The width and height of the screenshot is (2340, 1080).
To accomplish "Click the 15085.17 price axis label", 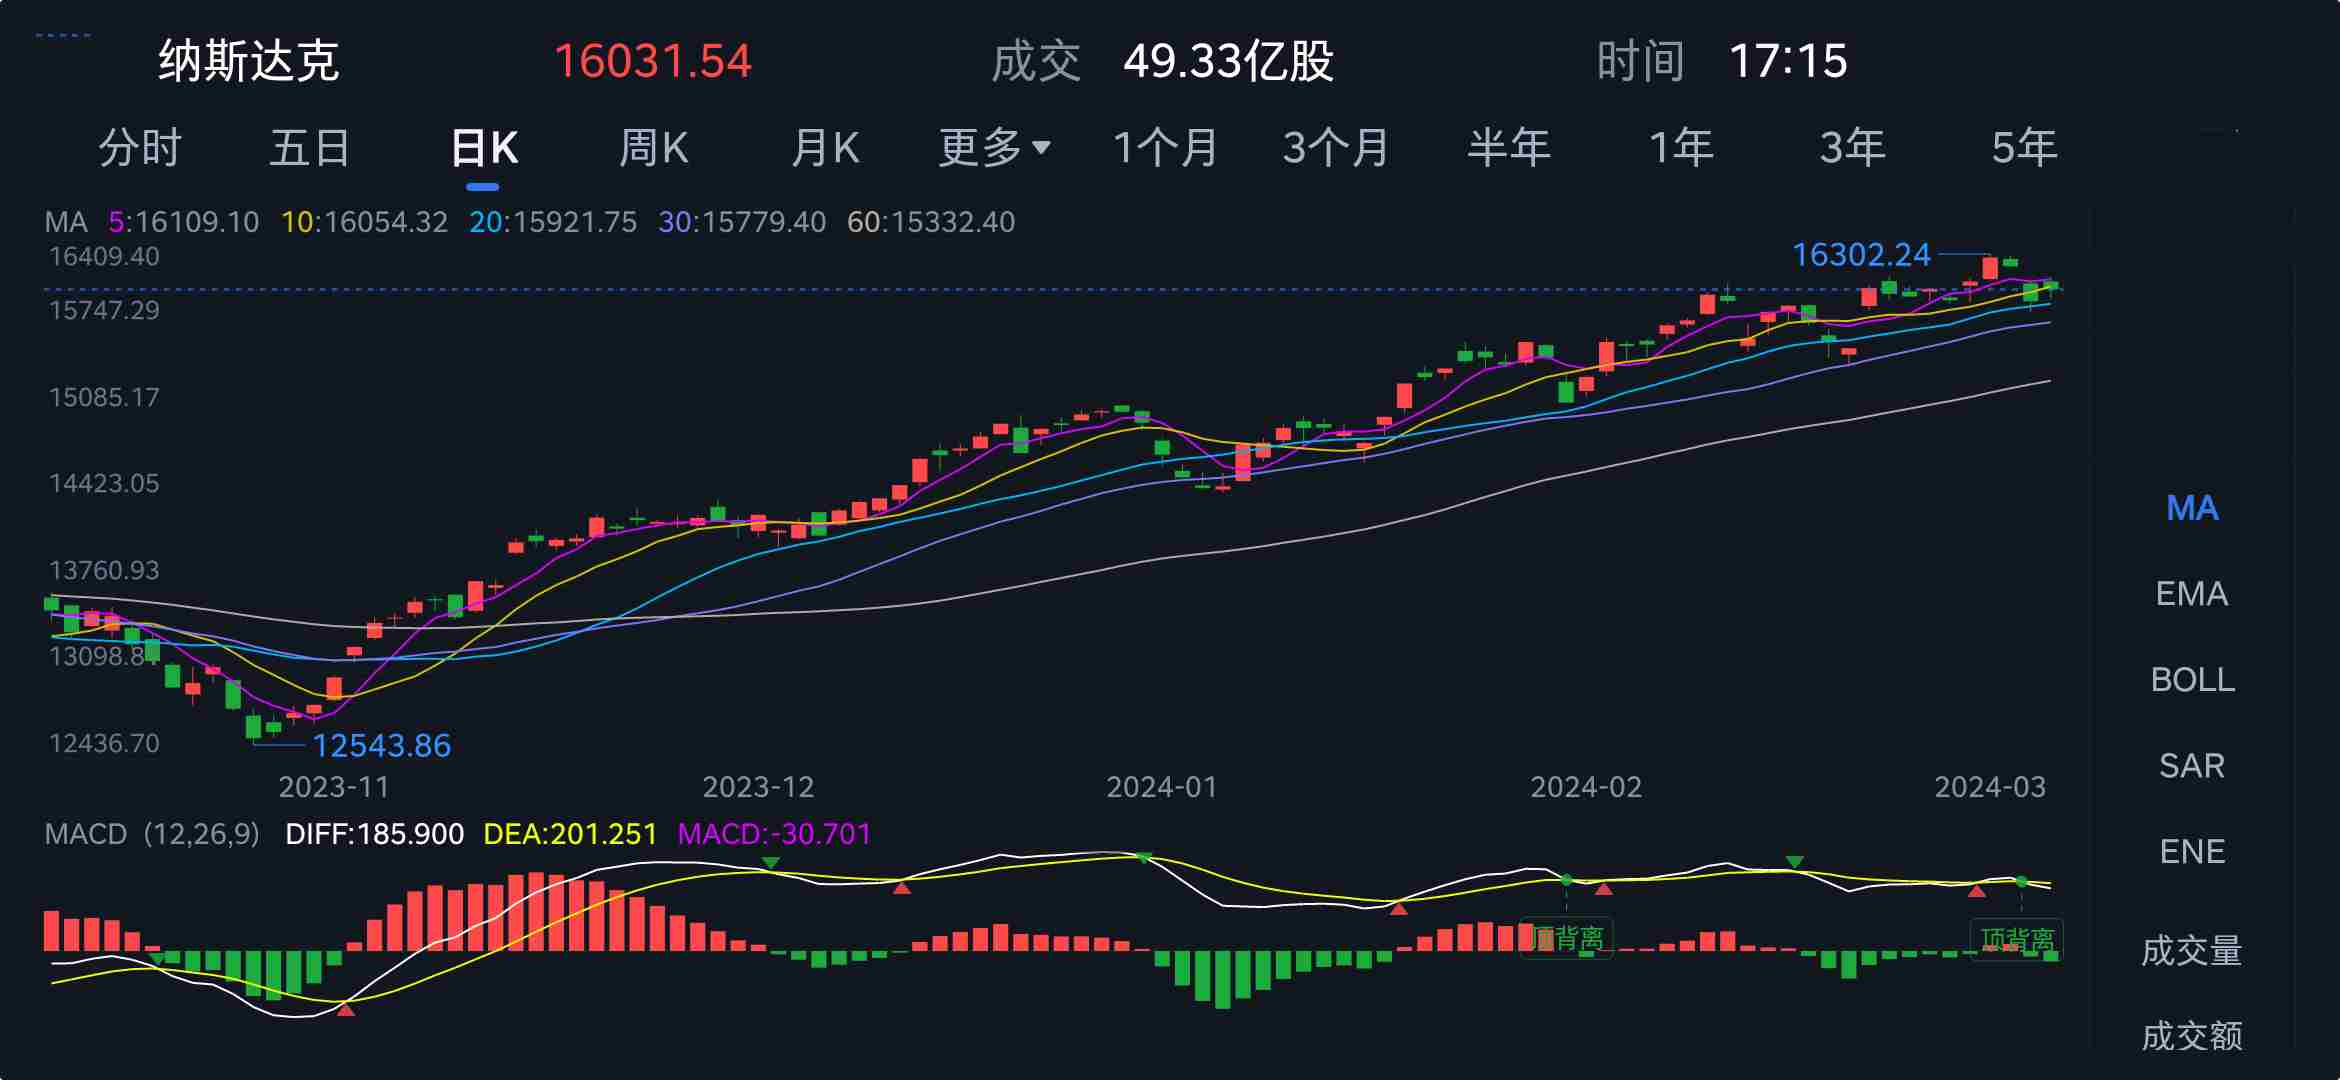I will 104,398.
